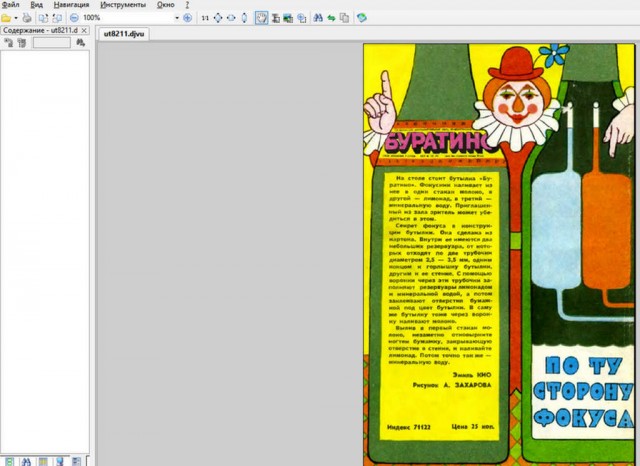
Task: Click the teal book icon at toolbar end
Action: (x=361, y=18)
